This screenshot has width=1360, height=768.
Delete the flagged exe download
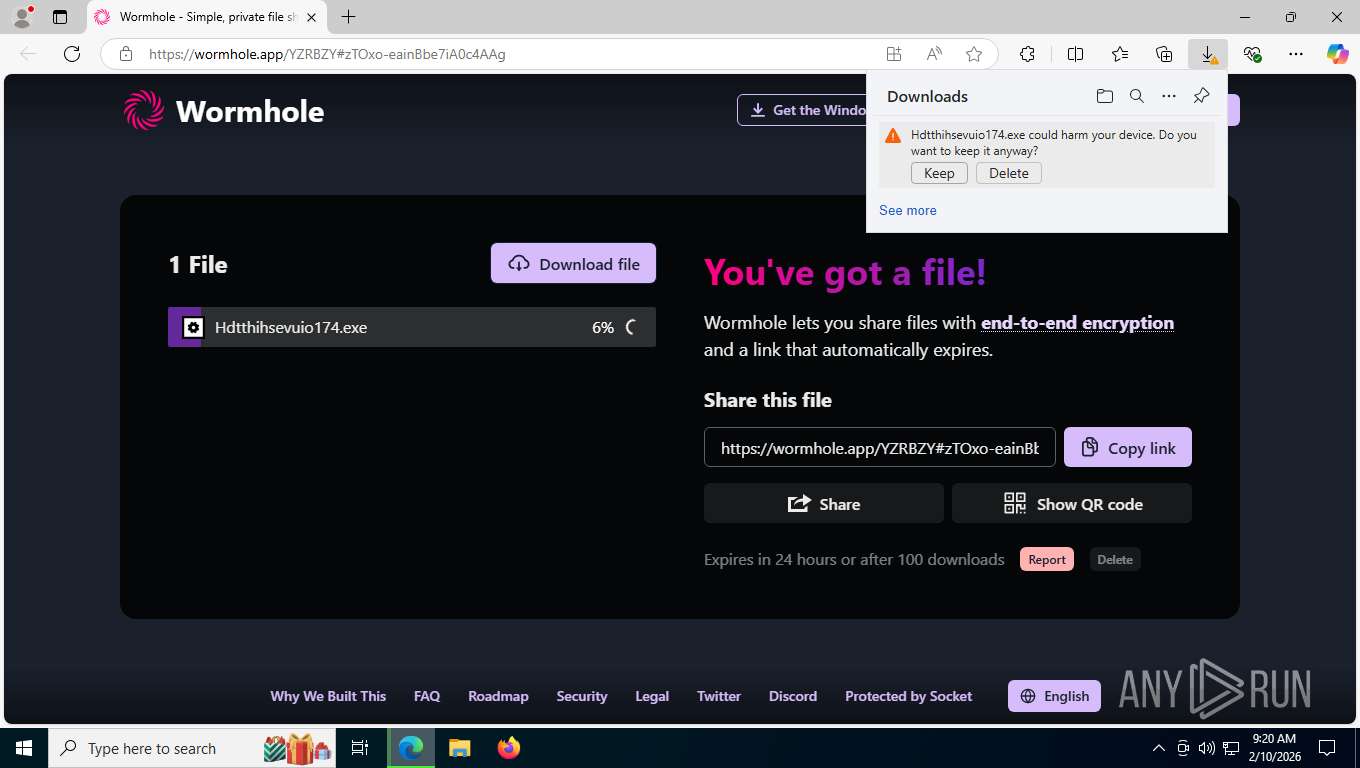(x=1009, y=173)
